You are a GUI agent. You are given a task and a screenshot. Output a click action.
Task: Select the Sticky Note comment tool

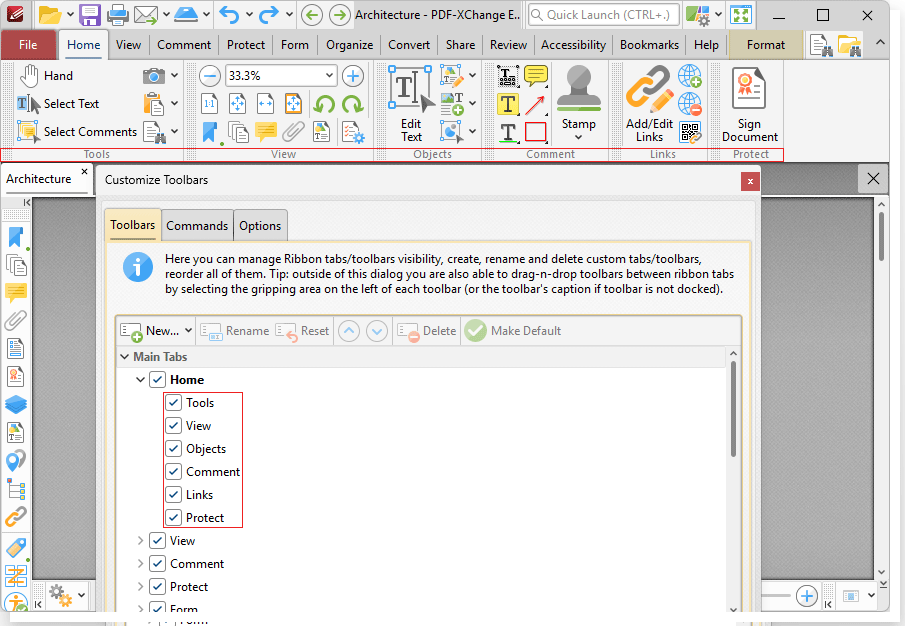(536, 76)
